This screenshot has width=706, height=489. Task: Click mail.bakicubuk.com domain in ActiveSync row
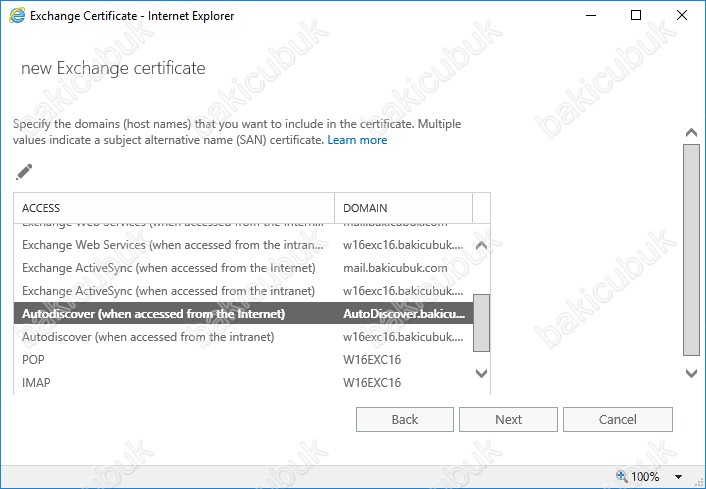395,268
